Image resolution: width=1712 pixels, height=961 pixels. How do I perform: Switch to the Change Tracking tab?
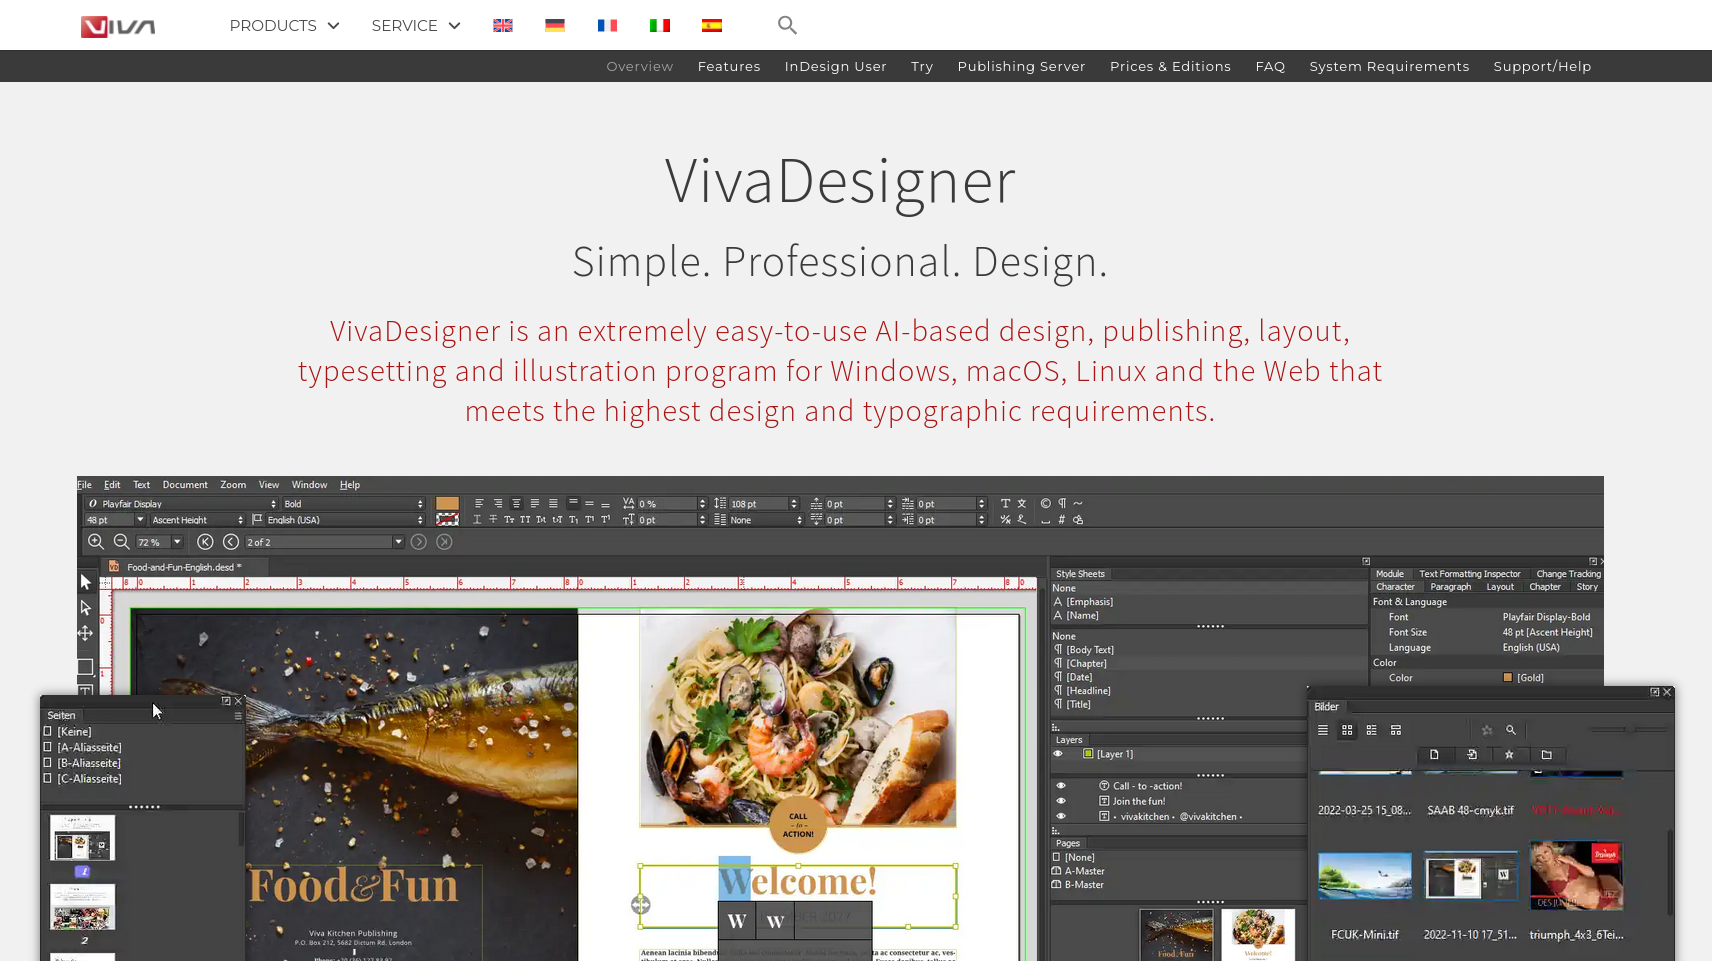pyautogui.click(x=1568, y=574)
